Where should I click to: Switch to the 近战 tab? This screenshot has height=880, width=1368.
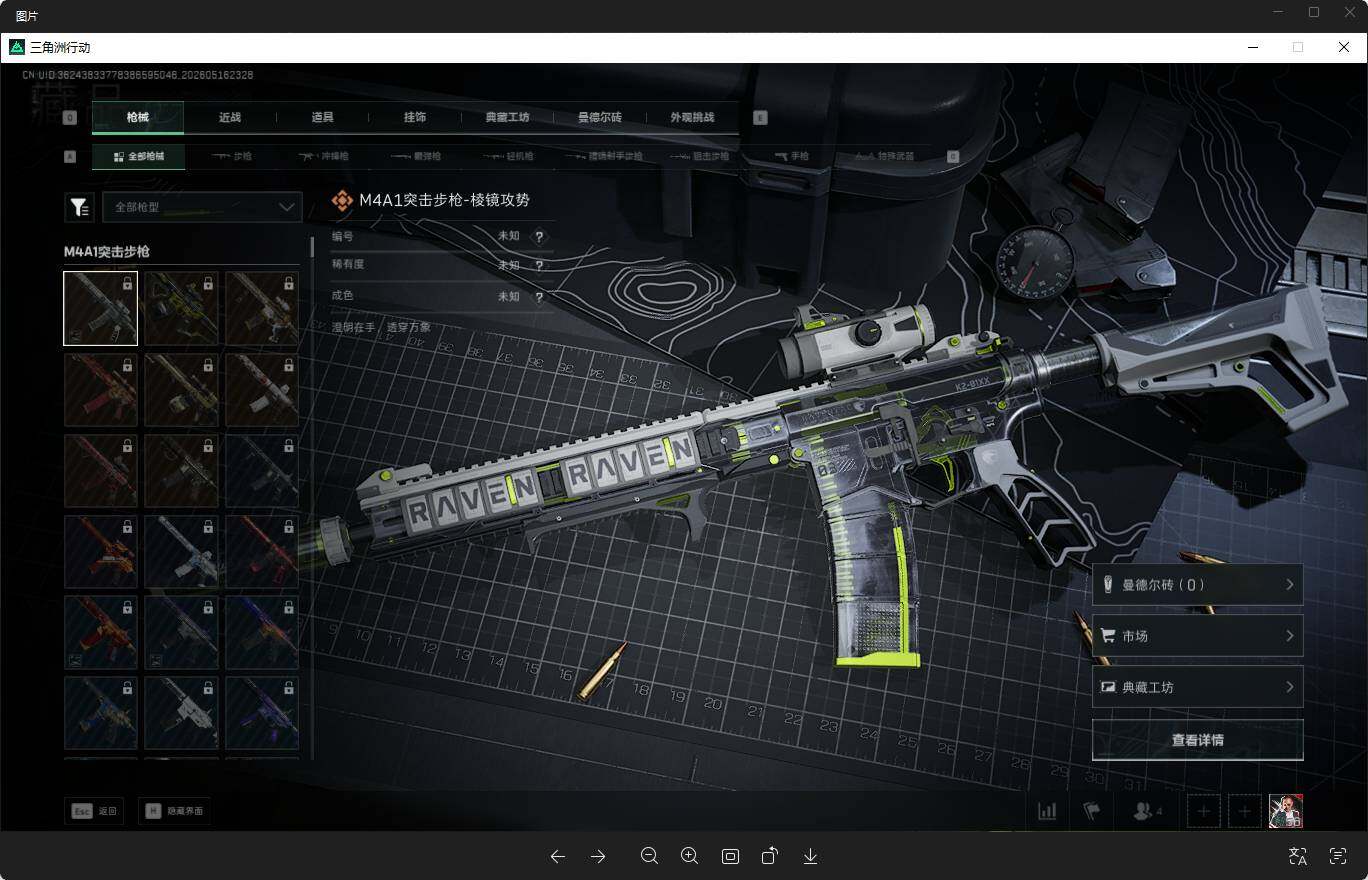(230, 117)
